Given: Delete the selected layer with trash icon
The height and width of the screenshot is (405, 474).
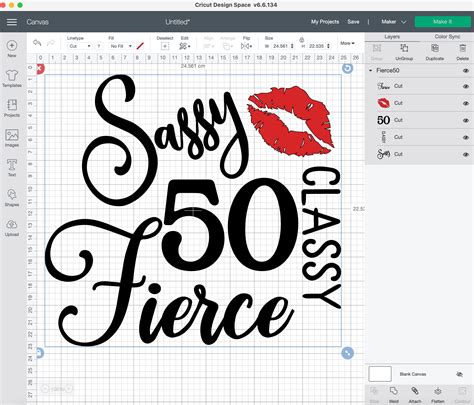Looking at the screenshot, I should [x=463, y=48].
